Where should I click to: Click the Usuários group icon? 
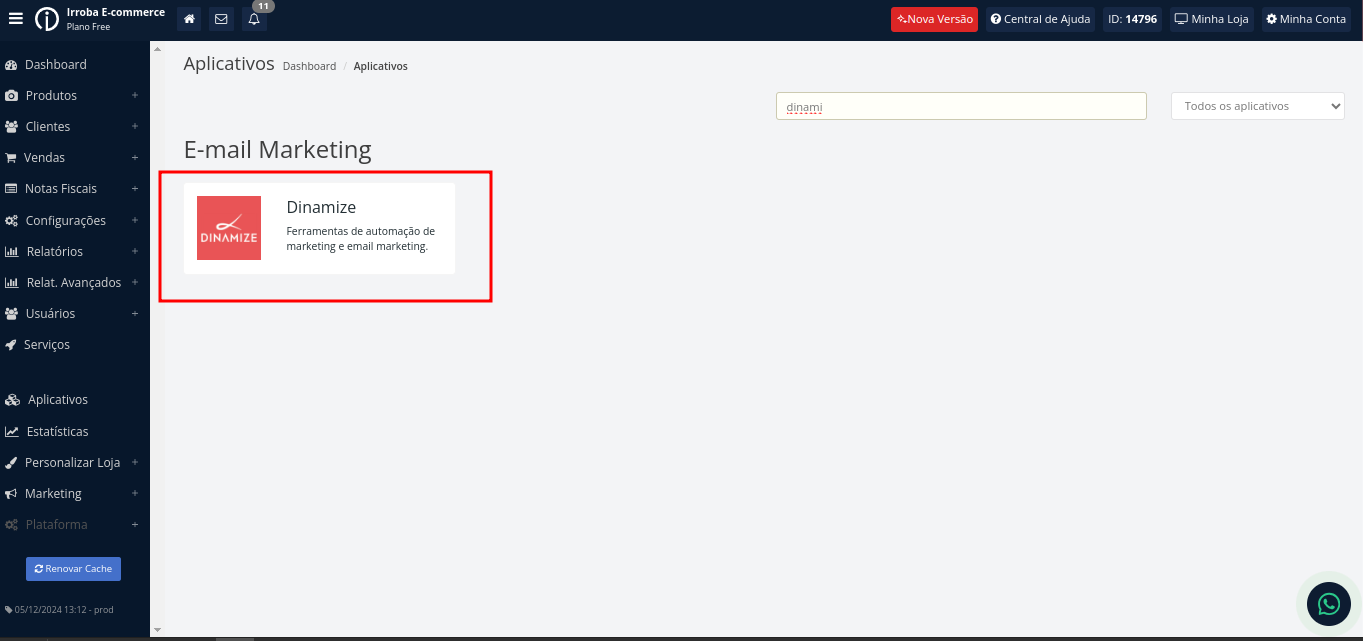point(12,314)
